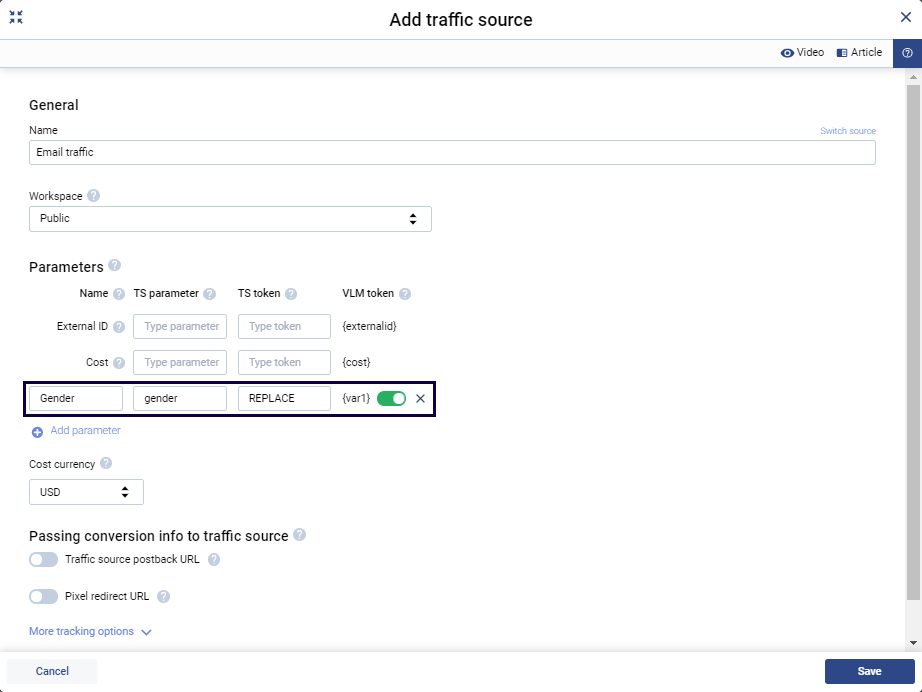Enable the Pixel redirect URL toggle
The image size is (922, 692).
tap(42, 596)
